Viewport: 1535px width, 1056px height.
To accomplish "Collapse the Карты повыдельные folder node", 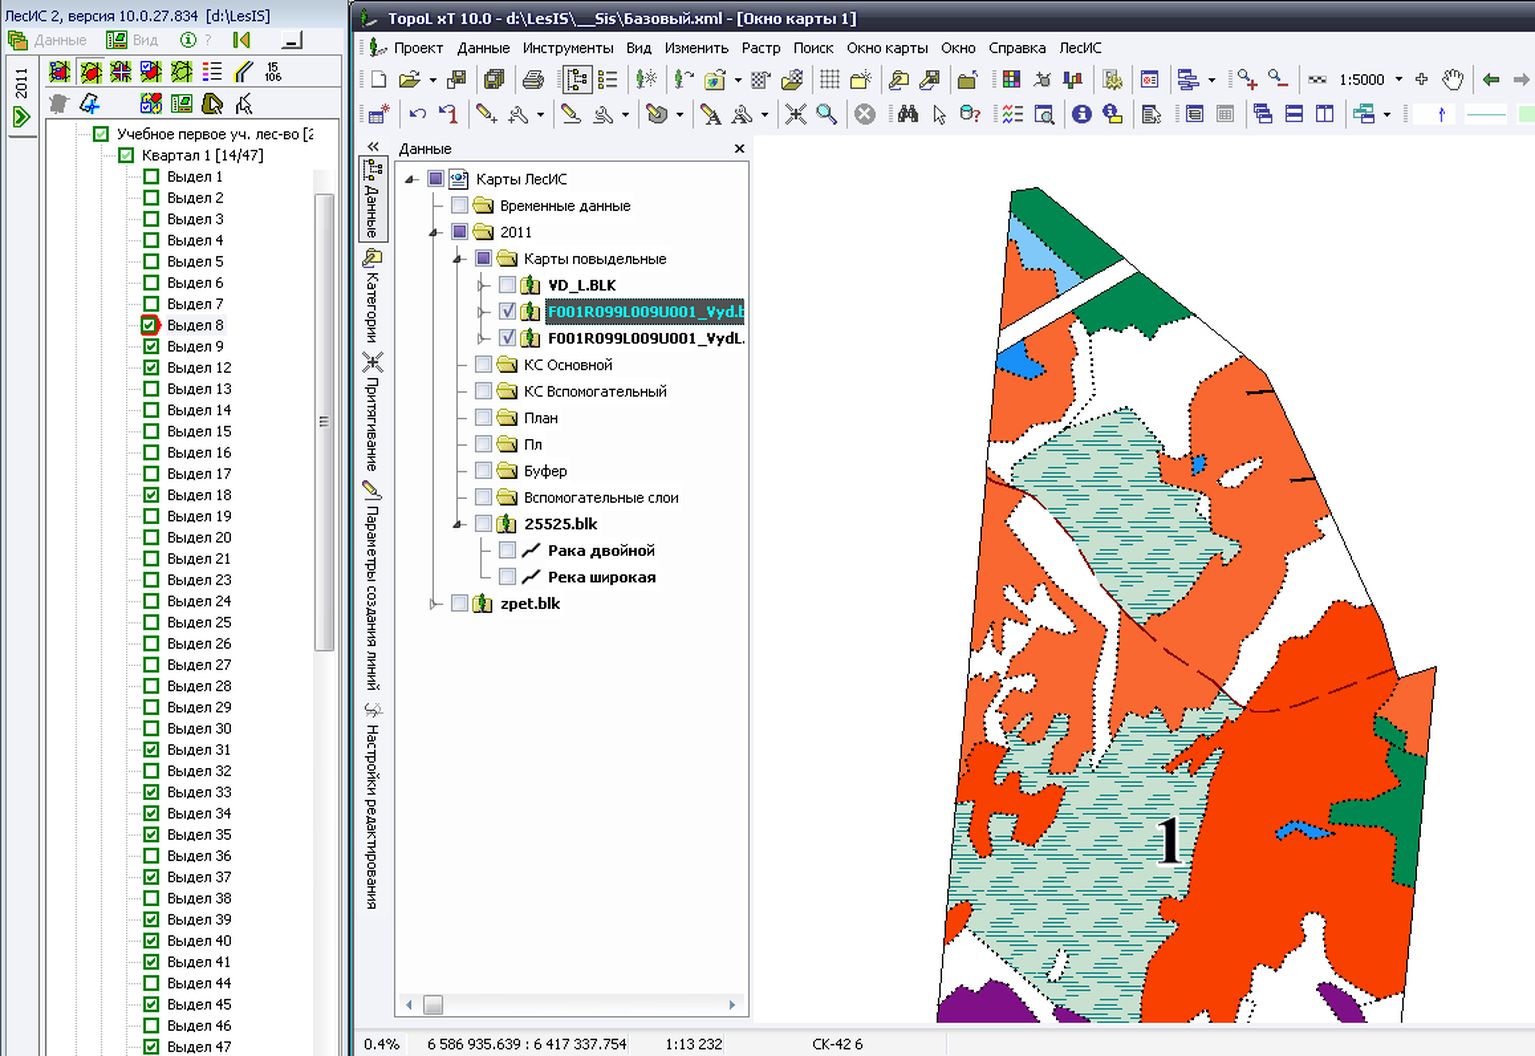I will pos(458,259).
